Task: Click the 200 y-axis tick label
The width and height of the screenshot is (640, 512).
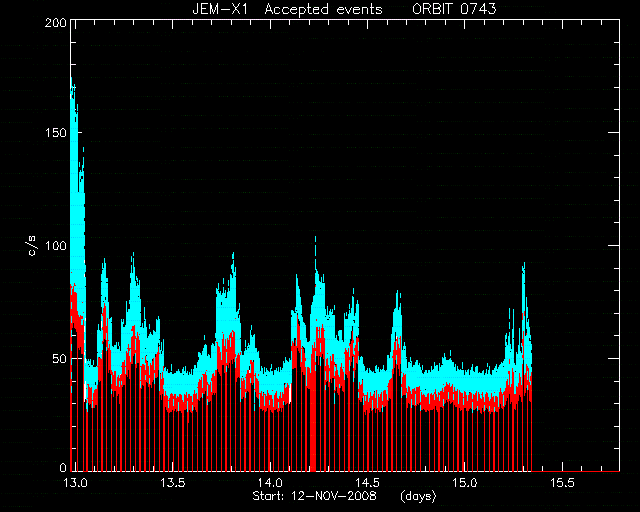Action: click(56, 23)
